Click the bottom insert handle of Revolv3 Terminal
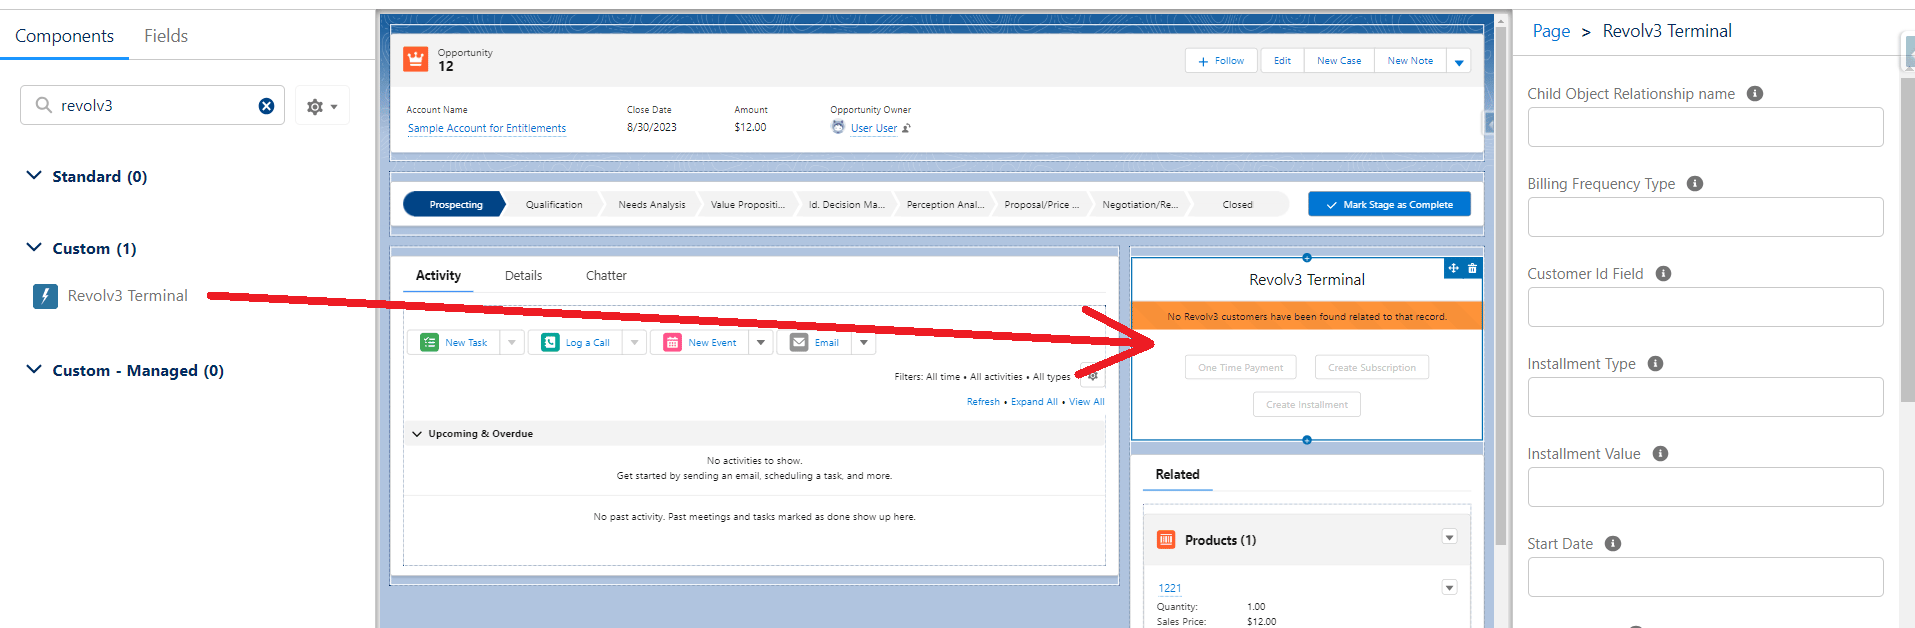1915x628 pixels. click(x=1307, y=440)
